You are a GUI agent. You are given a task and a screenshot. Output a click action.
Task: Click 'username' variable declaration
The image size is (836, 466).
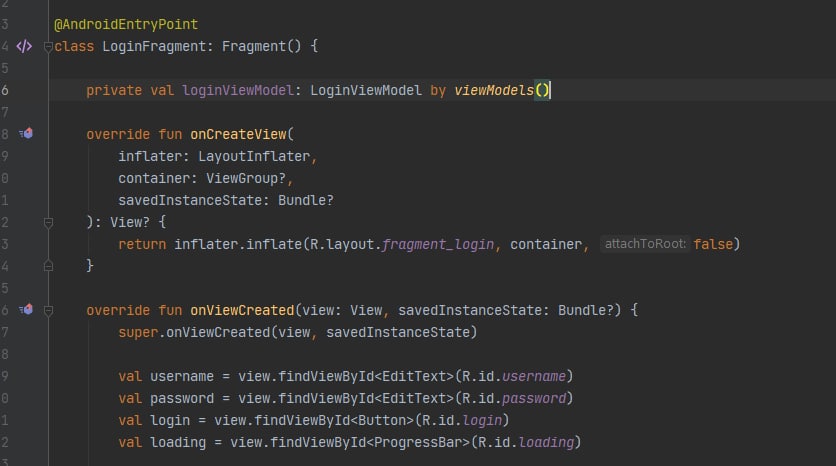pos(182,376)
